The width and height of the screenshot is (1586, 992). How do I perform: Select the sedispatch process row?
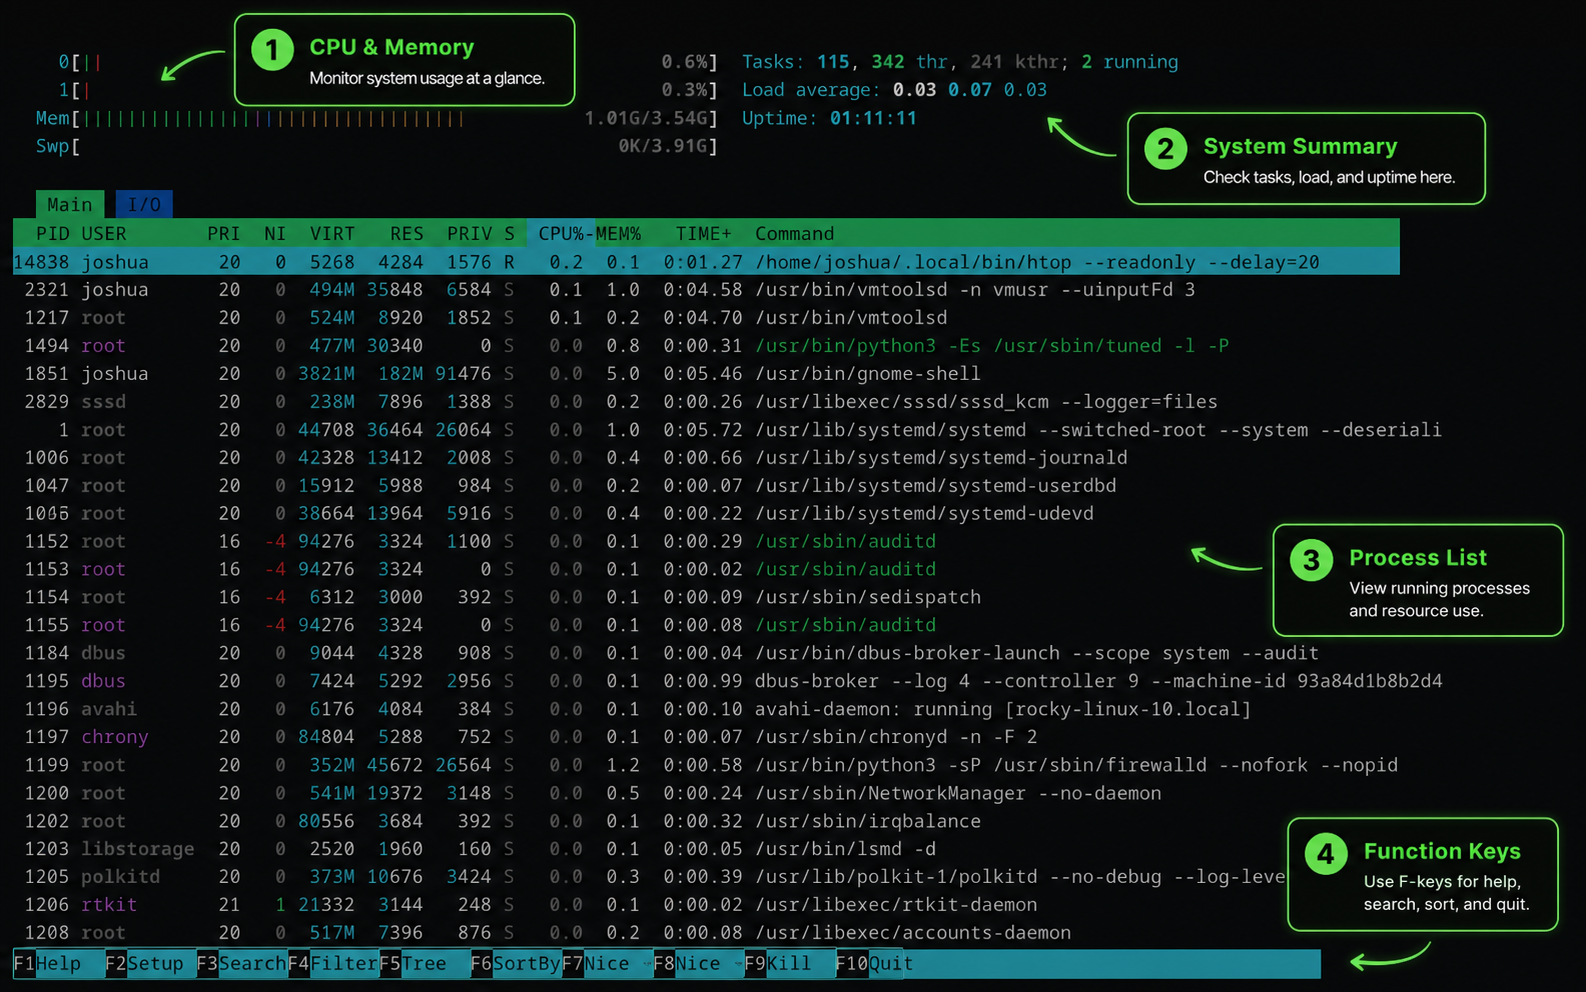pyautogui.click(x=706, y=597)
